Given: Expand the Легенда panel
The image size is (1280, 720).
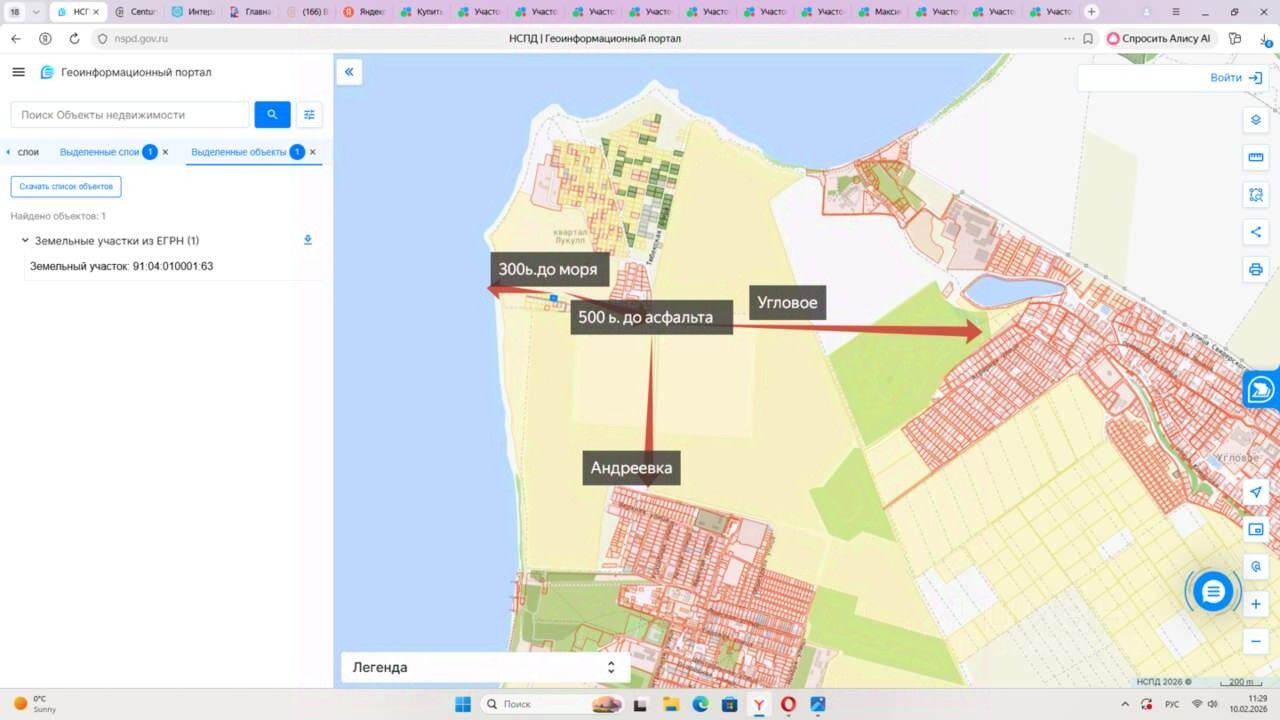Looking at the screenshot, I should [486, 667].
